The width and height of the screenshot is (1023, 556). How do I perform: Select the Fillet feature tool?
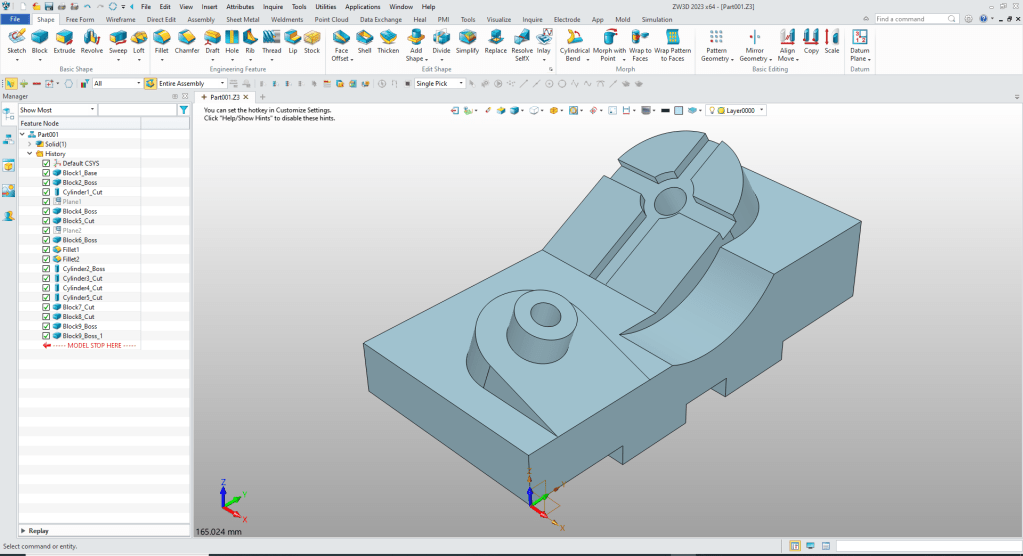161,38
